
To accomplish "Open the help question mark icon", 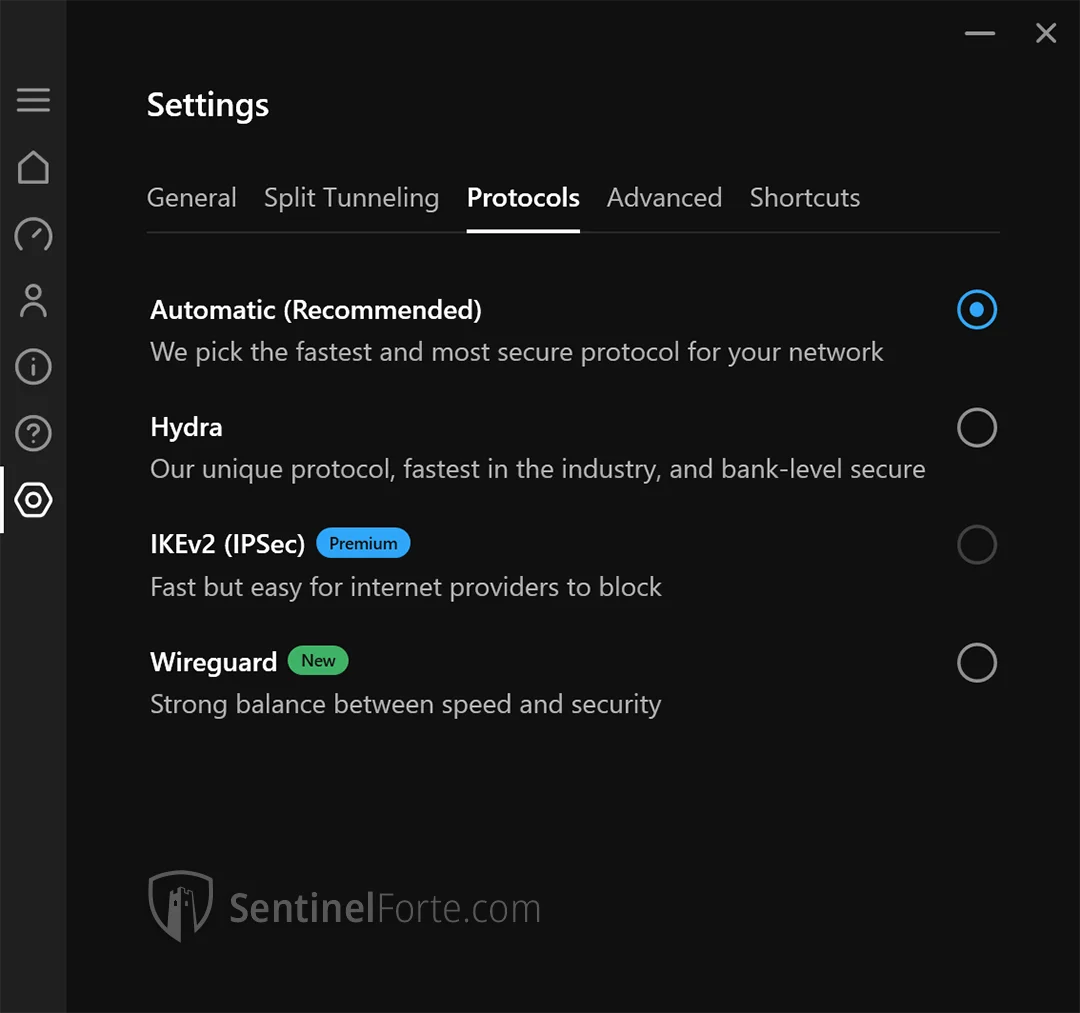I will pyautogui.click(x=33, y=433).
